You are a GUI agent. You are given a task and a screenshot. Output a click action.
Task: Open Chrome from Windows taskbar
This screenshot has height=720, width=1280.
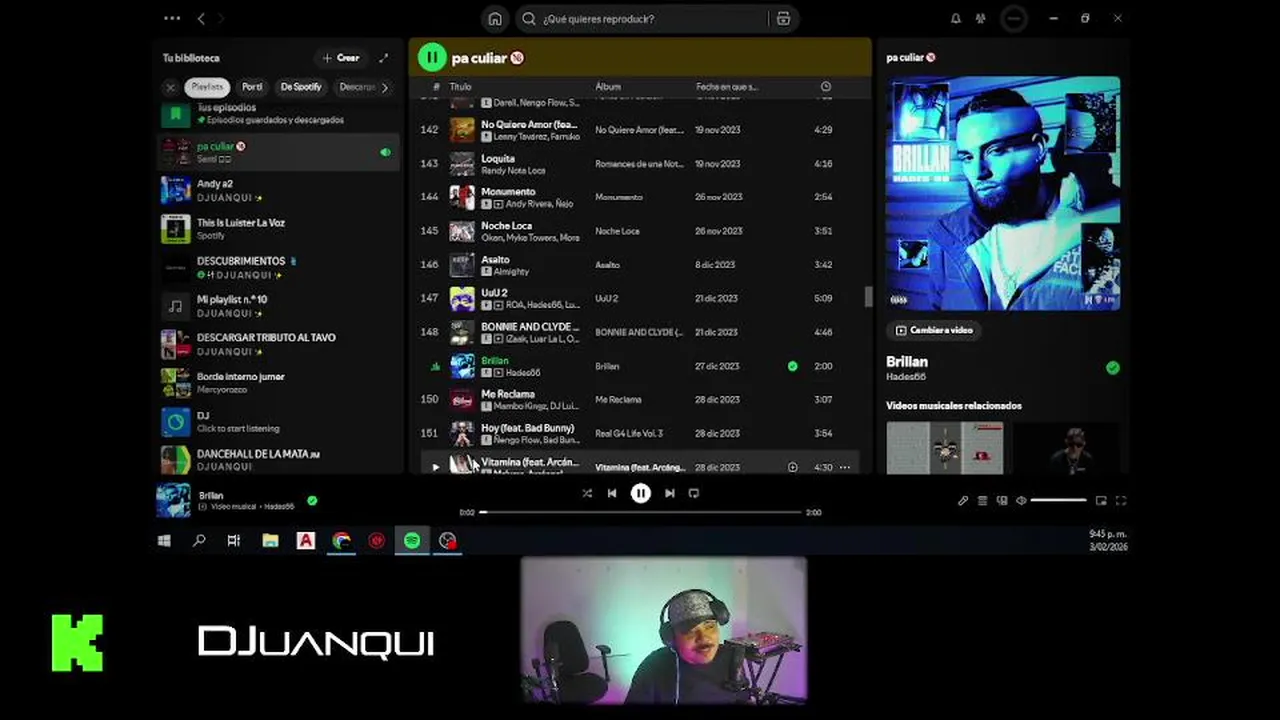tap(341, 540)
